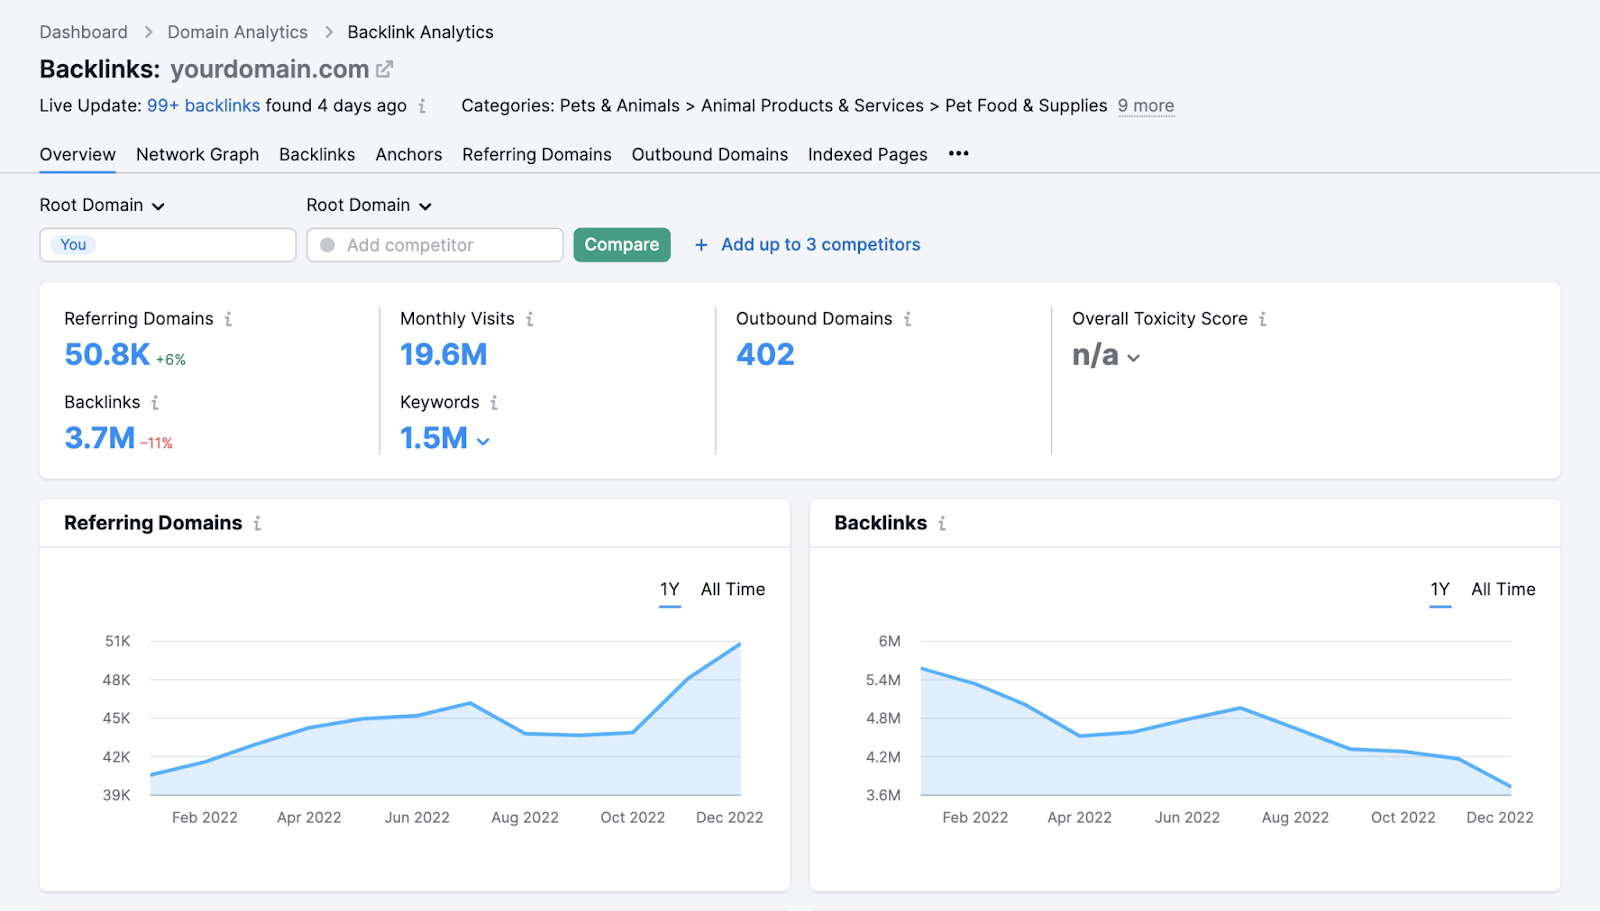The height and width of the screenshot is (911, 1600).
Task: Click the 3.7M backlinks value
Action: pyautogui.click(x=100, y=438)
